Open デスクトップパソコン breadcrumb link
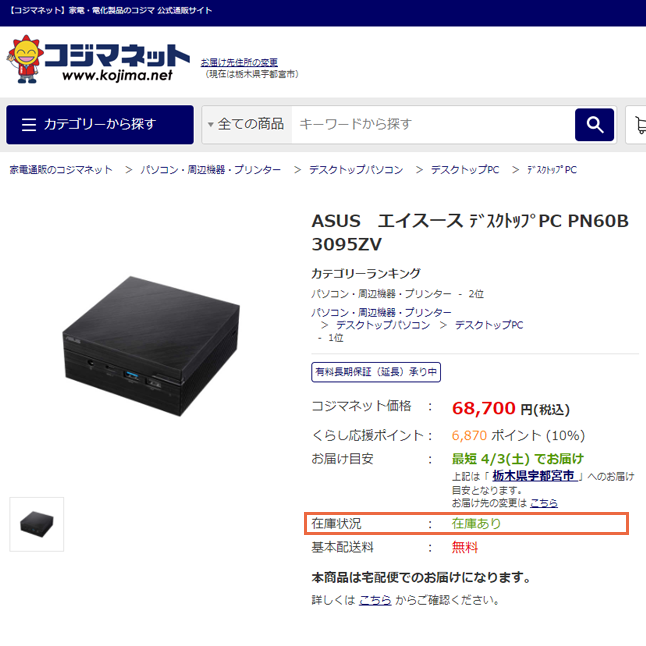646x646 pixels. 356,170
